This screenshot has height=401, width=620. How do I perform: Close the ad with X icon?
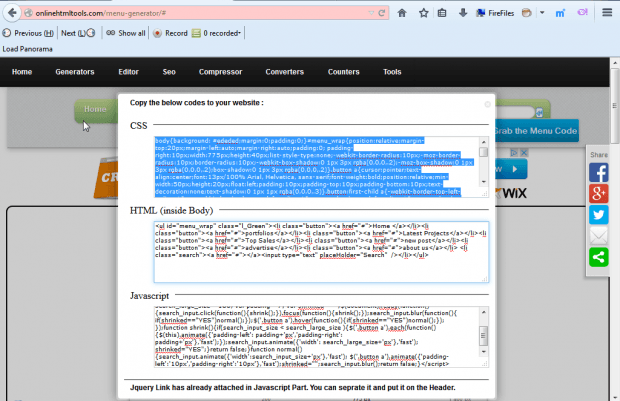[524, 153]
